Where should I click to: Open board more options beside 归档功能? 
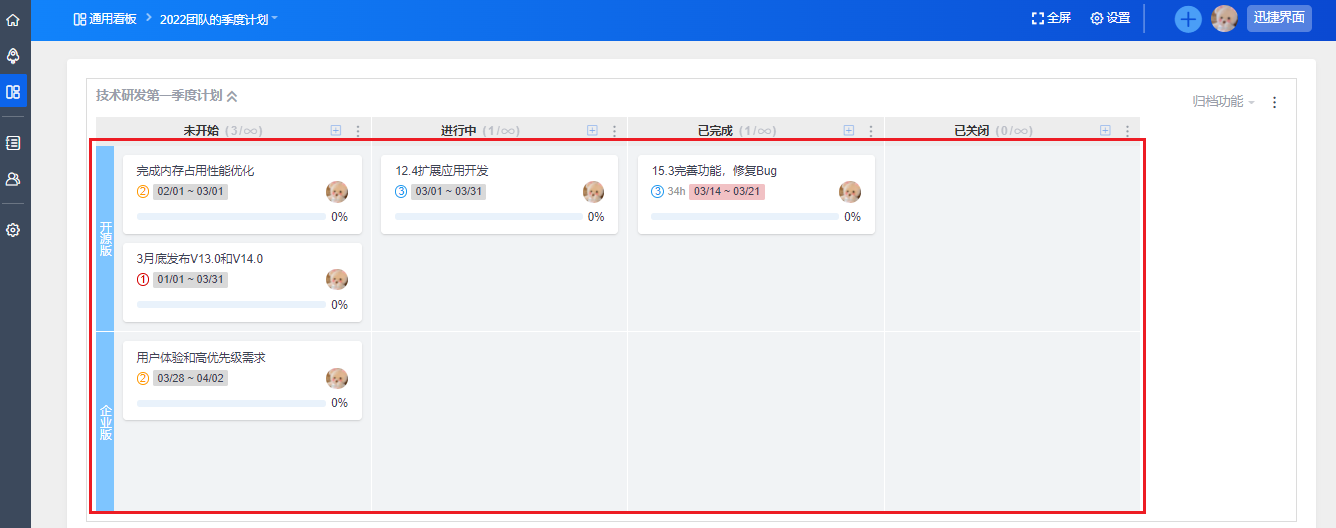click(x=1274, y=102)
